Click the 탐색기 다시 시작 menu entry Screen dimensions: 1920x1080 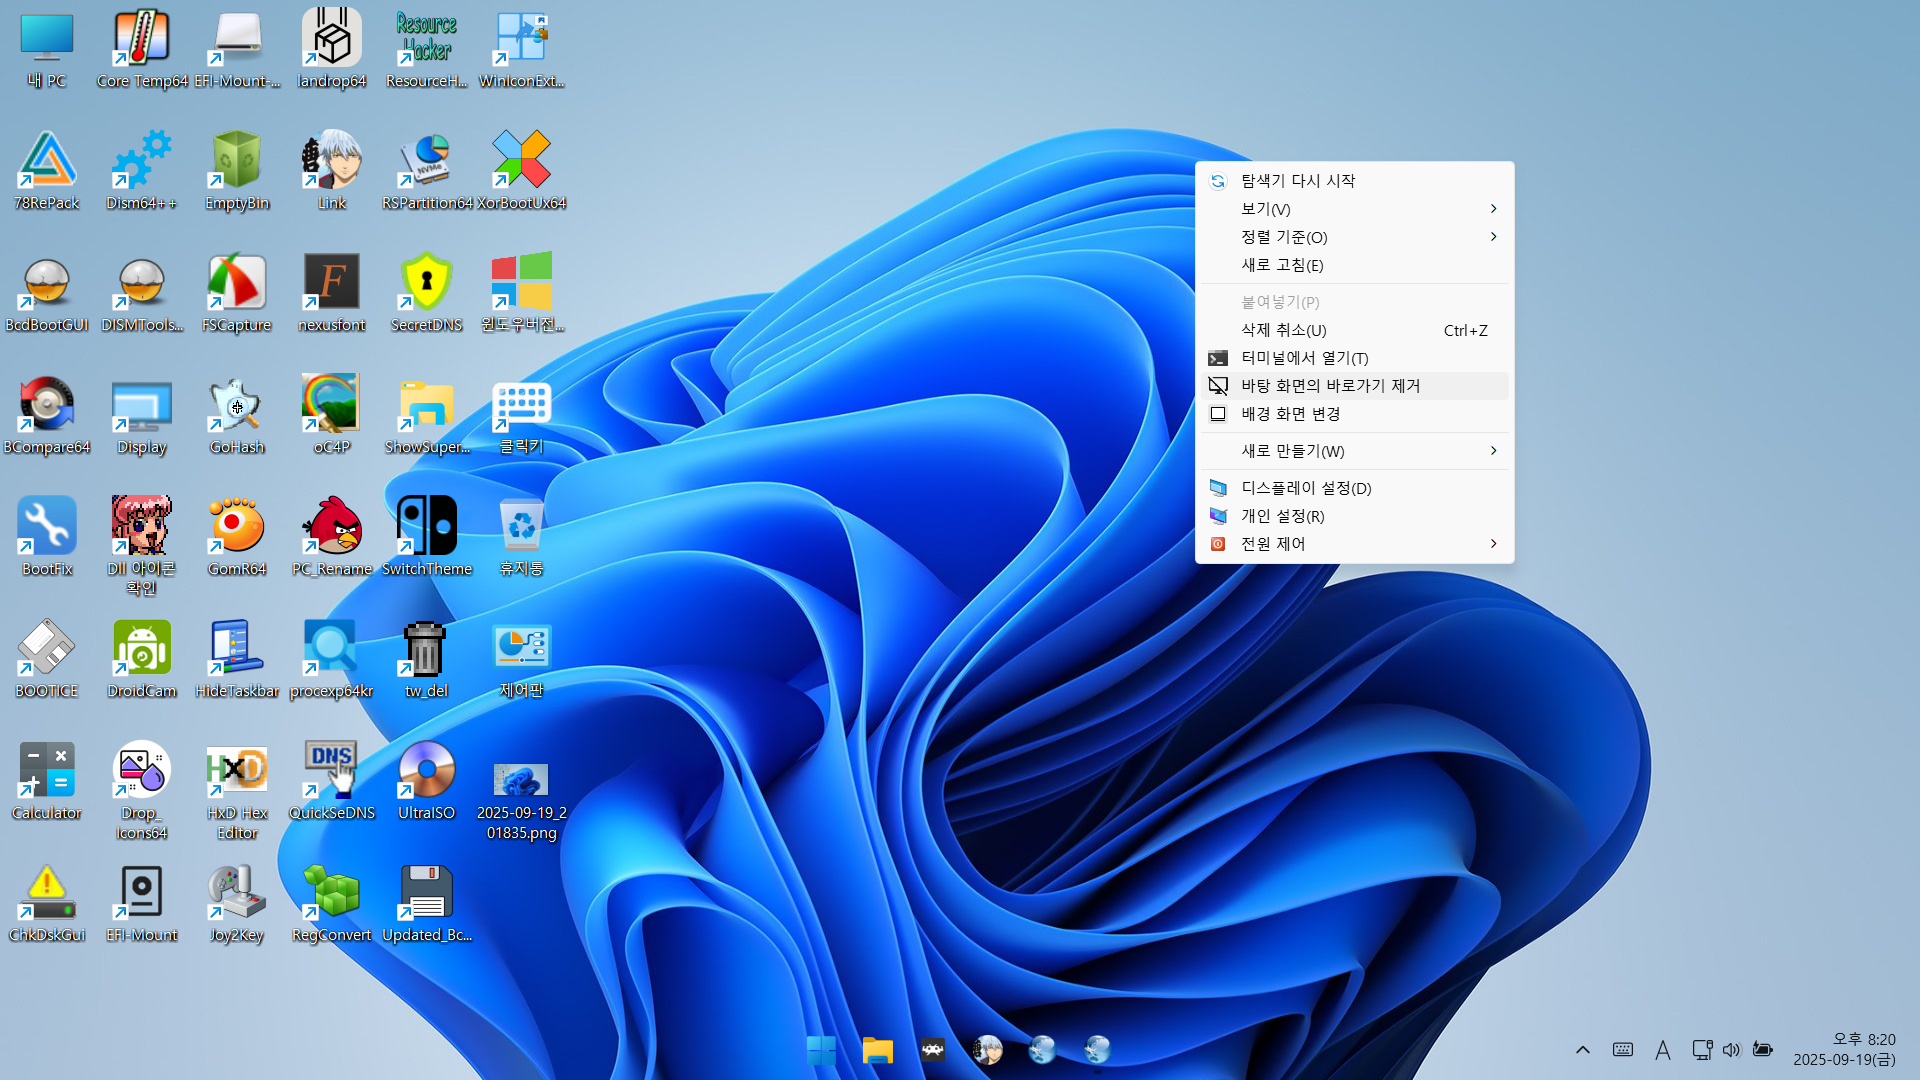click(x=1297, y=181)
